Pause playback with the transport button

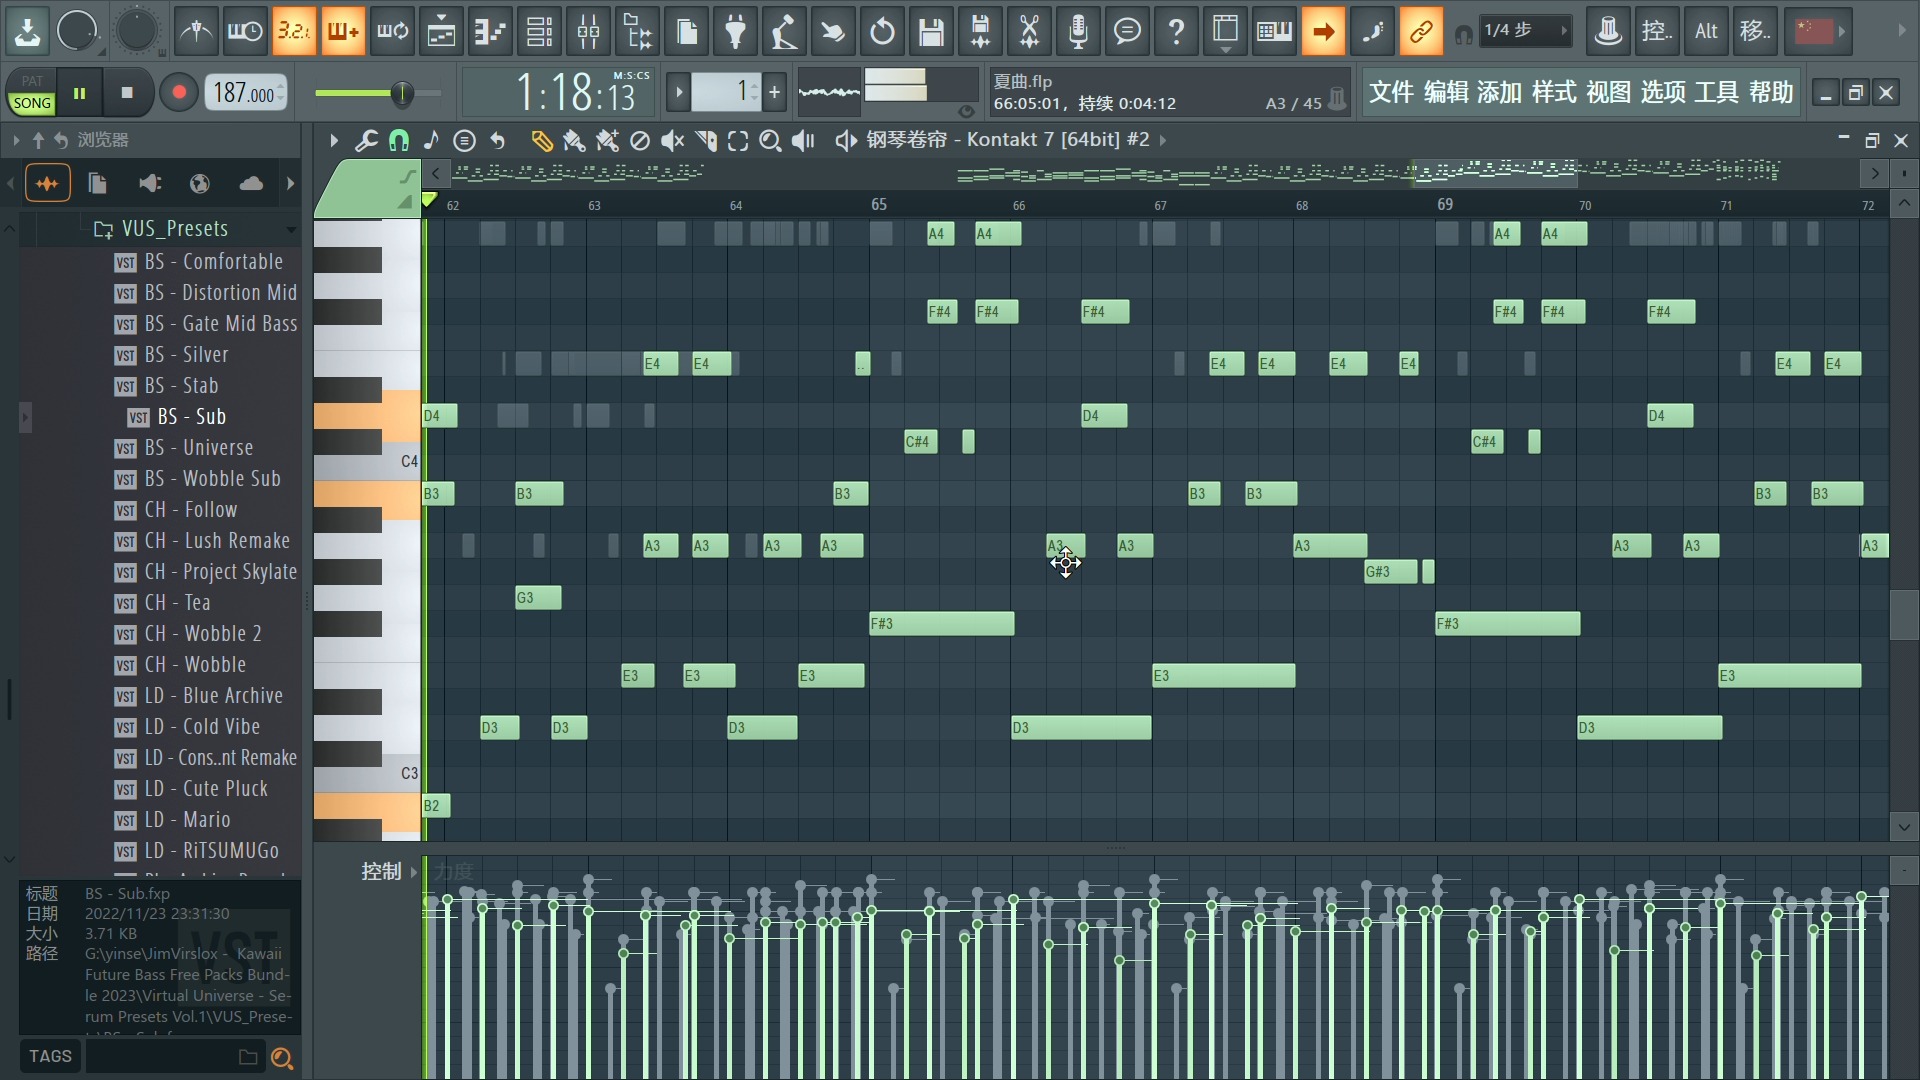coord(79,93)
